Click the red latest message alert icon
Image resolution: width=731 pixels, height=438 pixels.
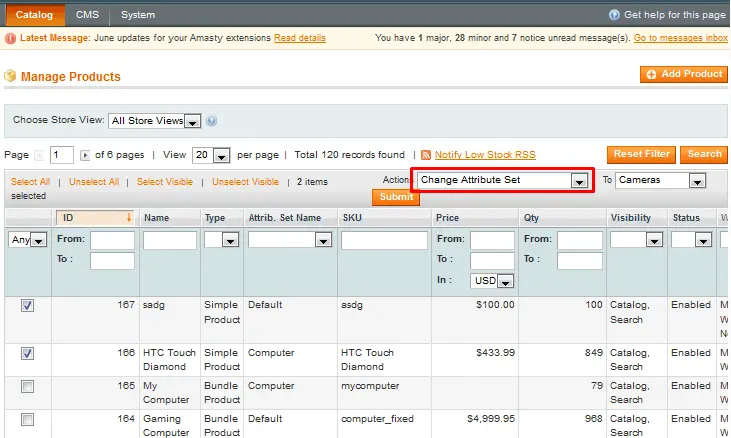[10, 38]
